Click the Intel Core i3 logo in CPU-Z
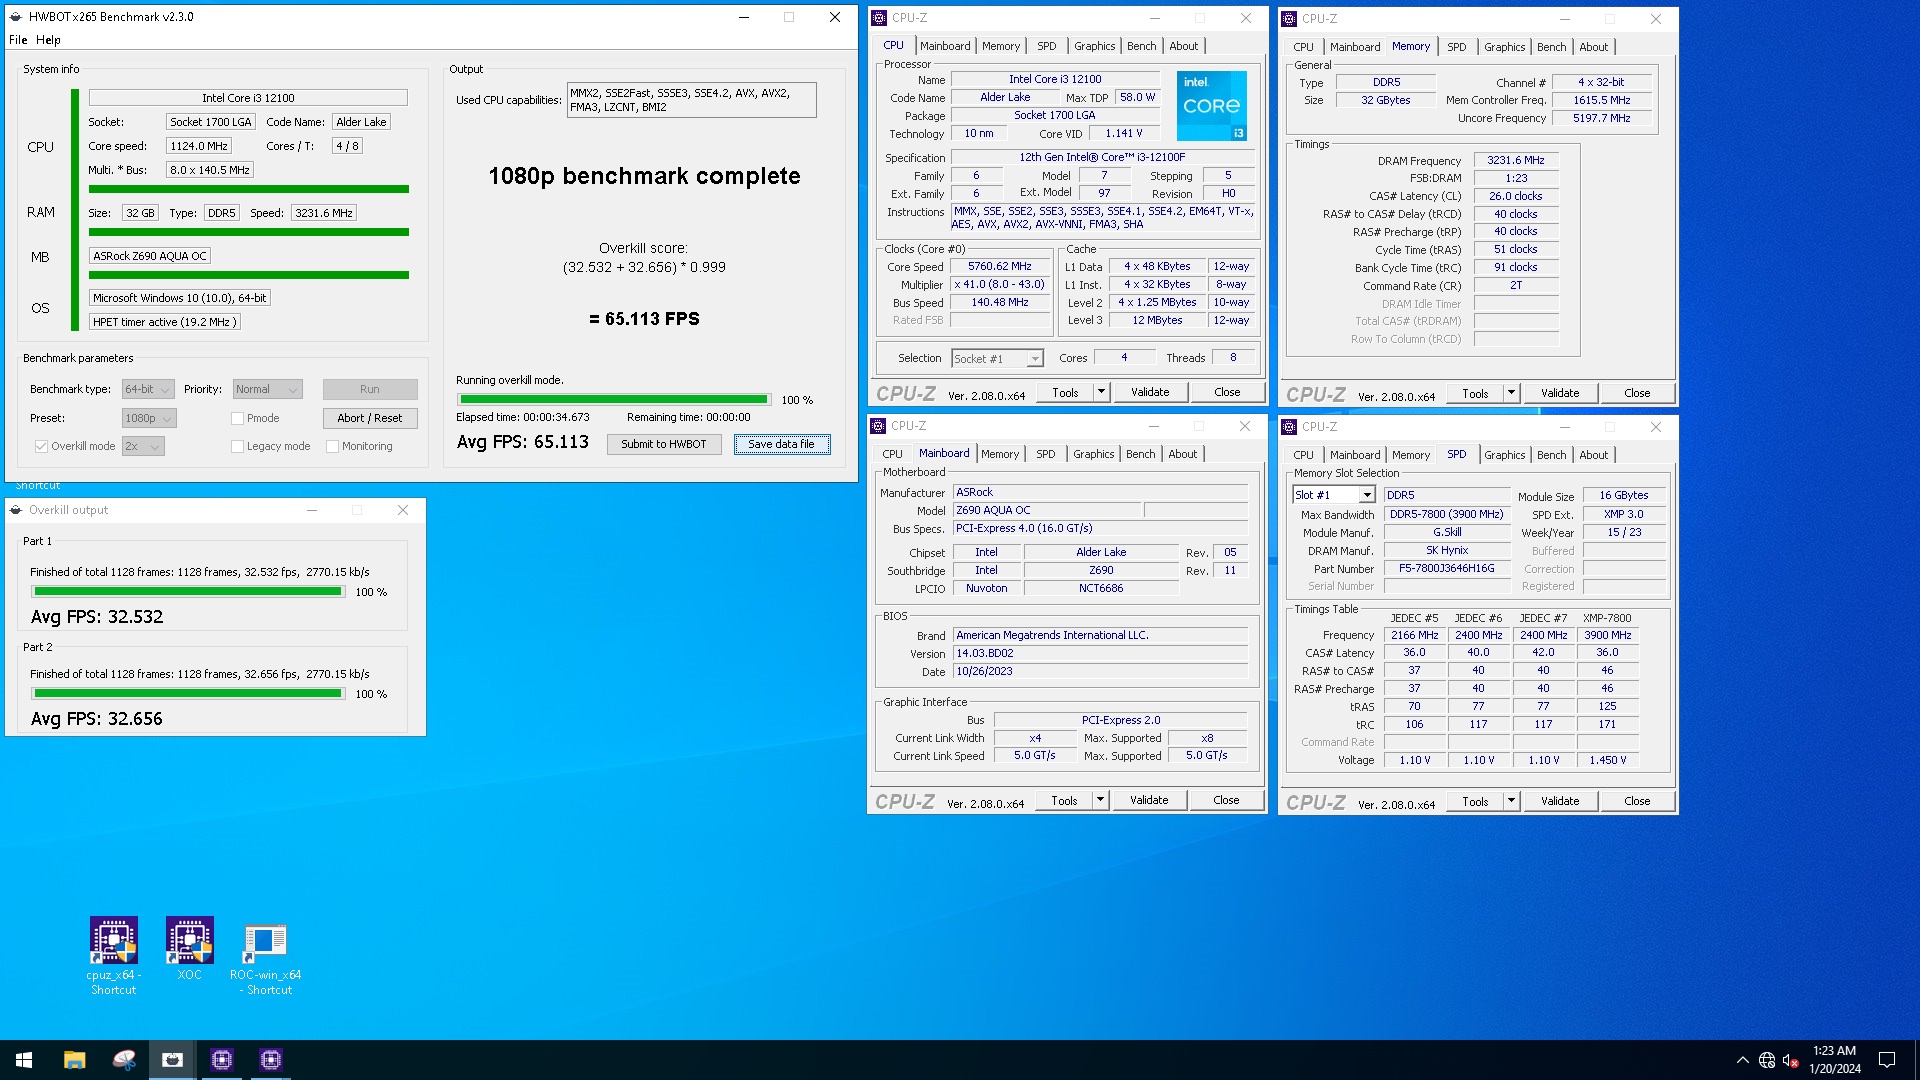Viewport: 1920px width, 1080px height. point(1212,106)
